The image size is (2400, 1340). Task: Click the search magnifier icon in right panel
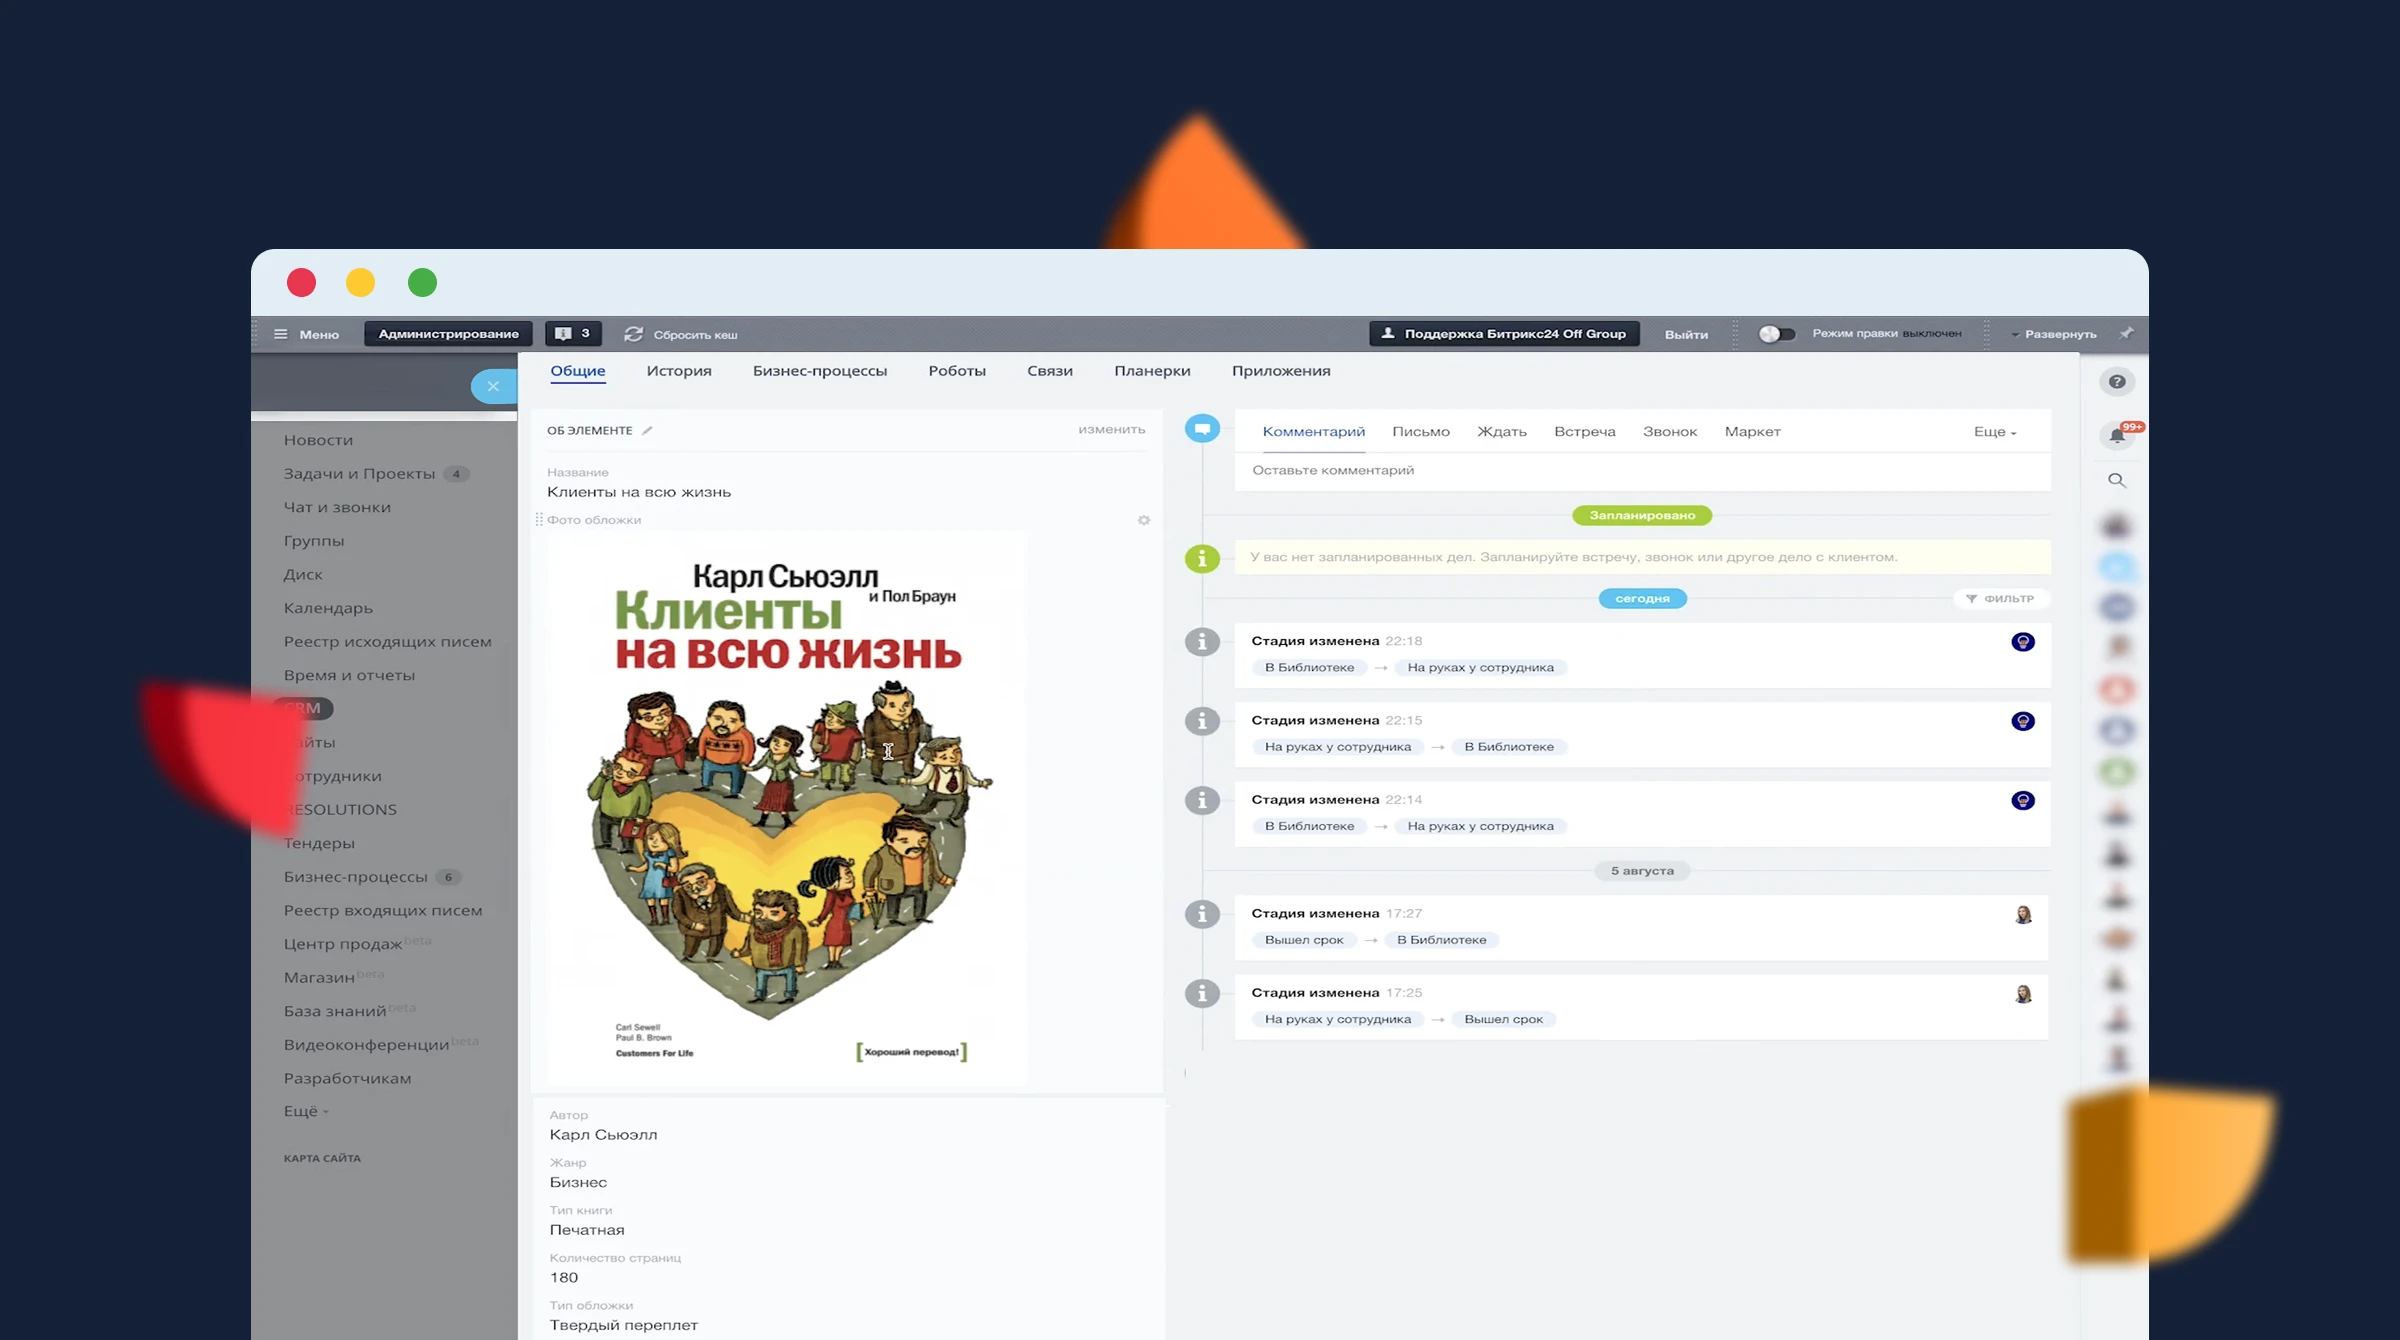(2116, 480)
